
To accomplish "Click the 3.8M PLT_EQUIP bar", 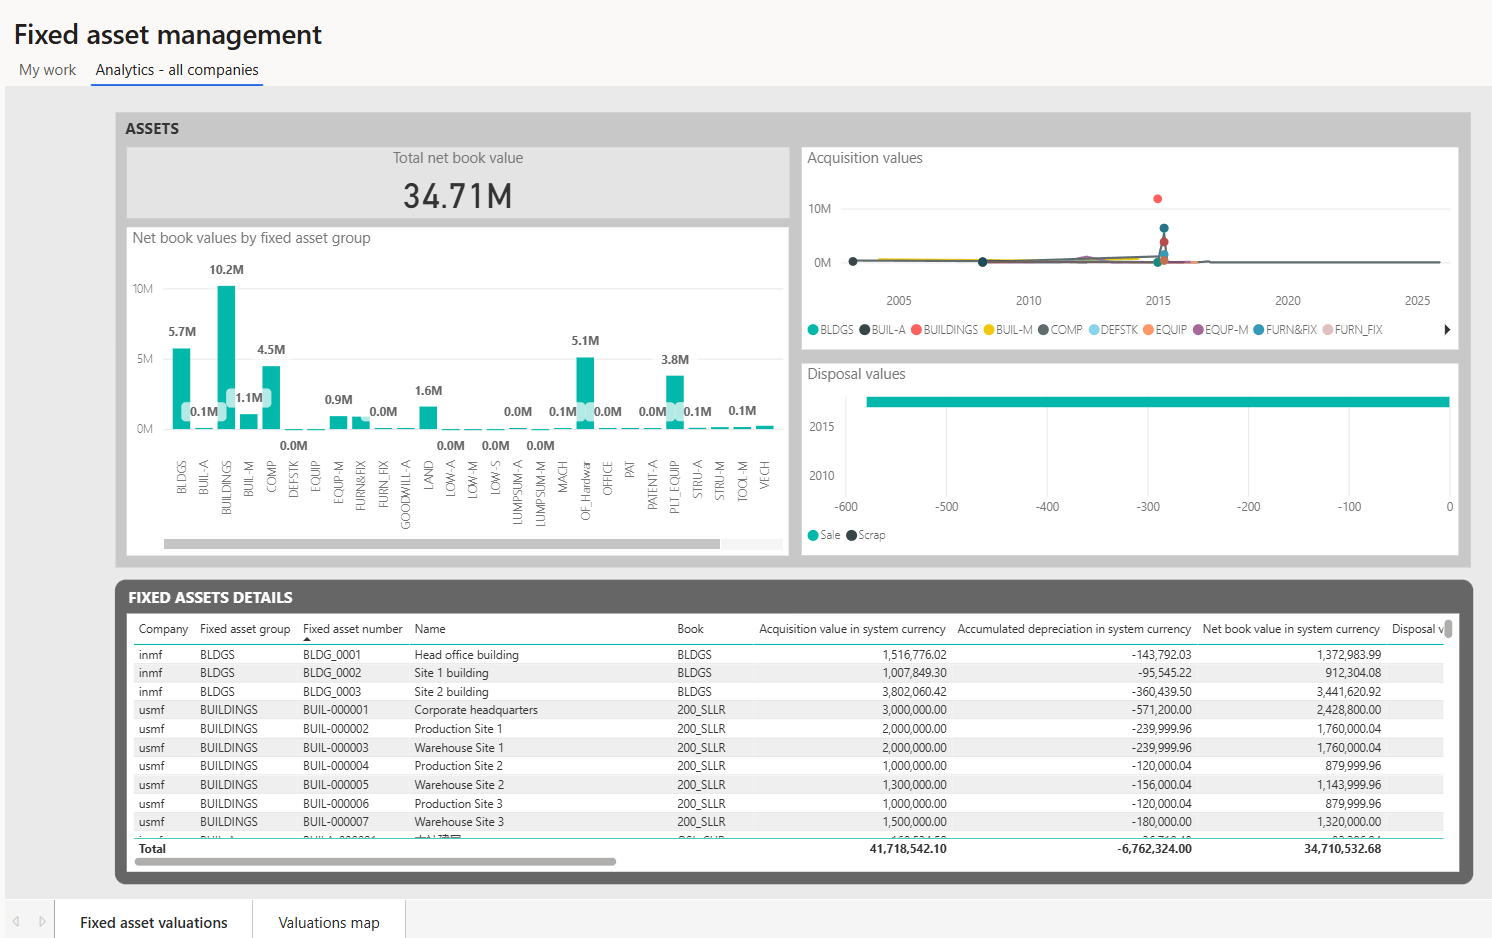I will coord(675,402).
